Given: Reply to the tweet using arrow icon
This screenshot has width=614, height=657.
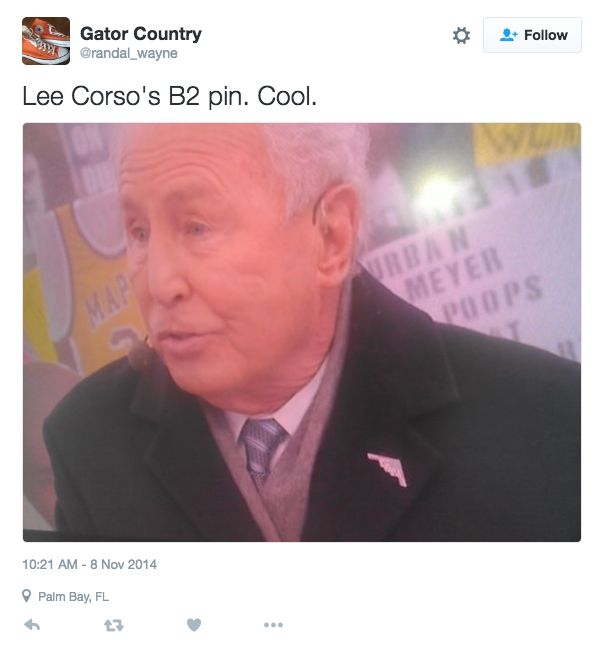Looking at the screenshot, I should pos(32,625).
